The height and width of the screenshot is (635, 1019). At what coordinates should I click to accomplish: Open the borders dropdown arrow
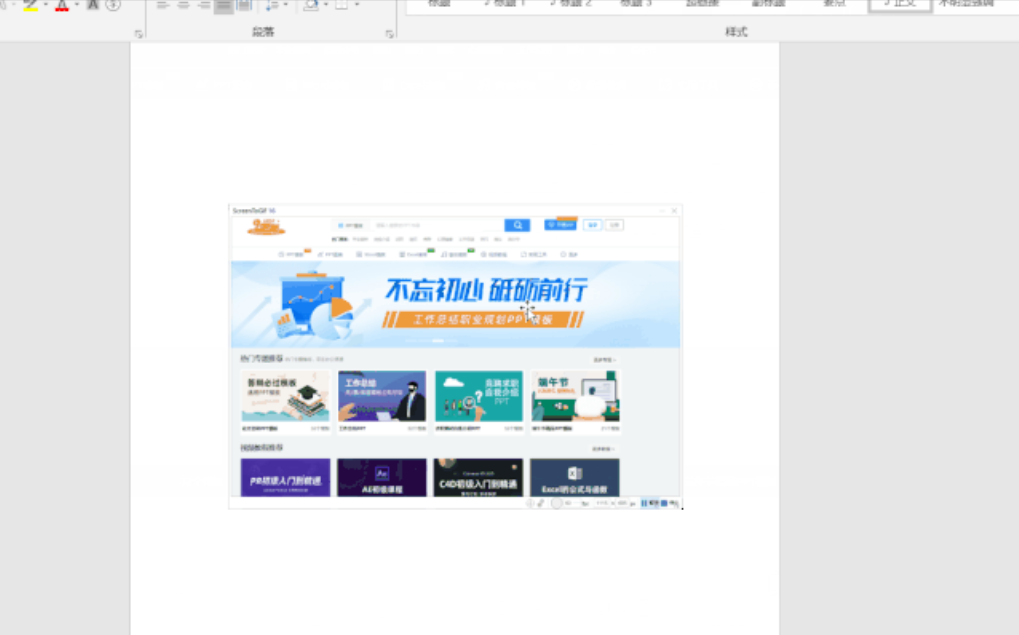click(356, 5)
